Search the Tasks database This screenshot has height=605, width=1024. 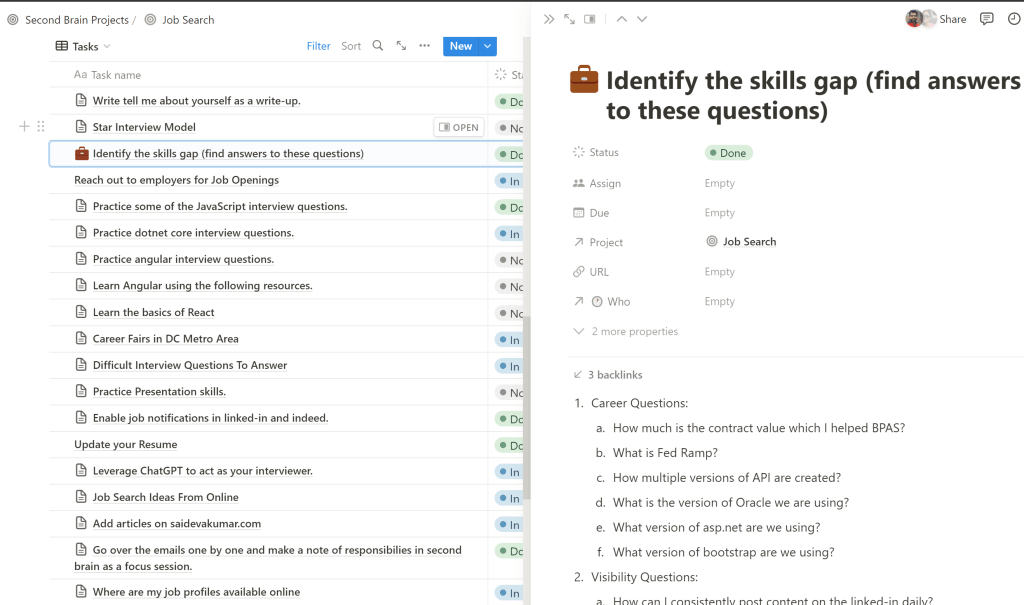pyautogui.click(x=377, y=46)
